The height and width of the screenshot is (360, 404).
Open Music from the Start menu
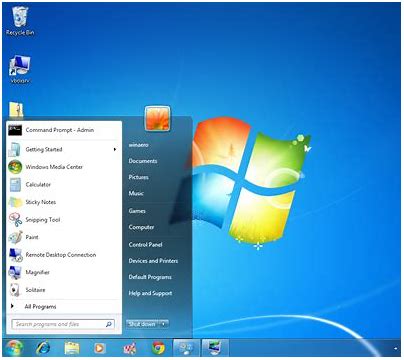[x=136, y=193]
